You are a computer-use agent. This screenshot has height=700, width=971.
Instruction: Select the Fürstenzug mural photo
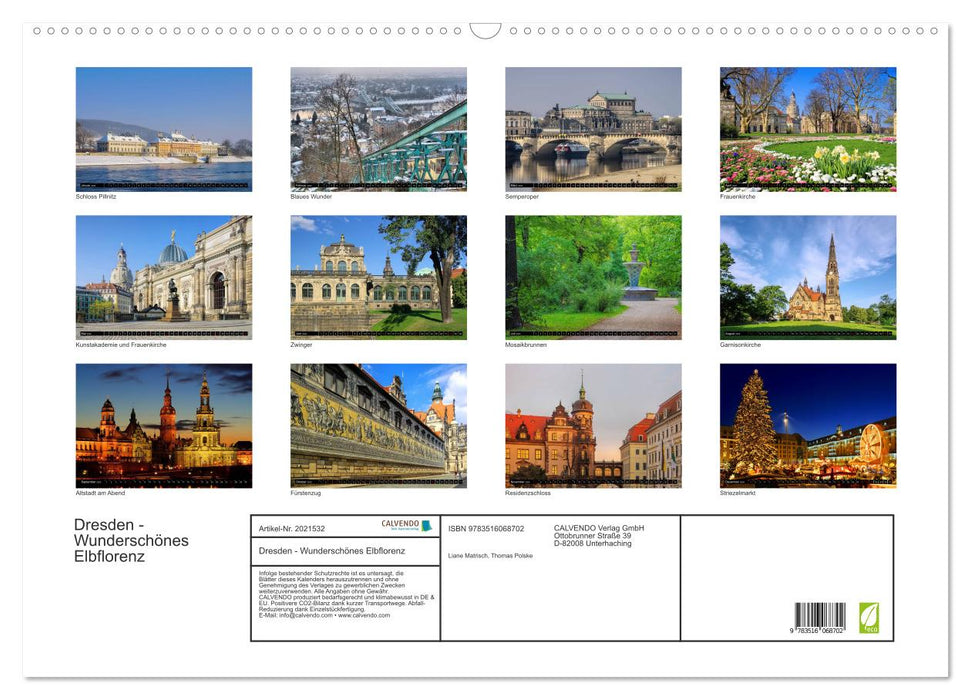378,425
